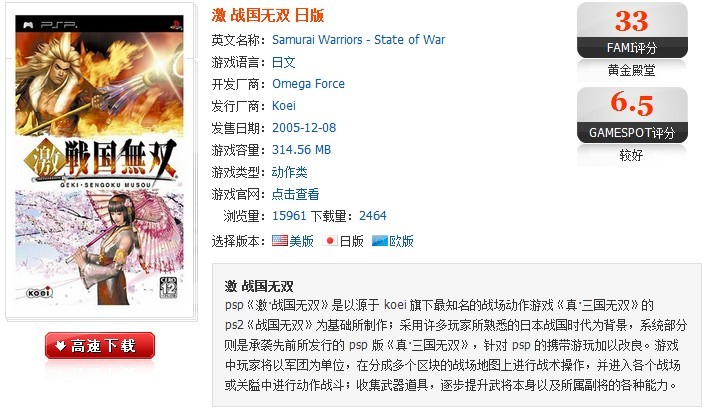Click the 日文 language link

click(284, 62)
